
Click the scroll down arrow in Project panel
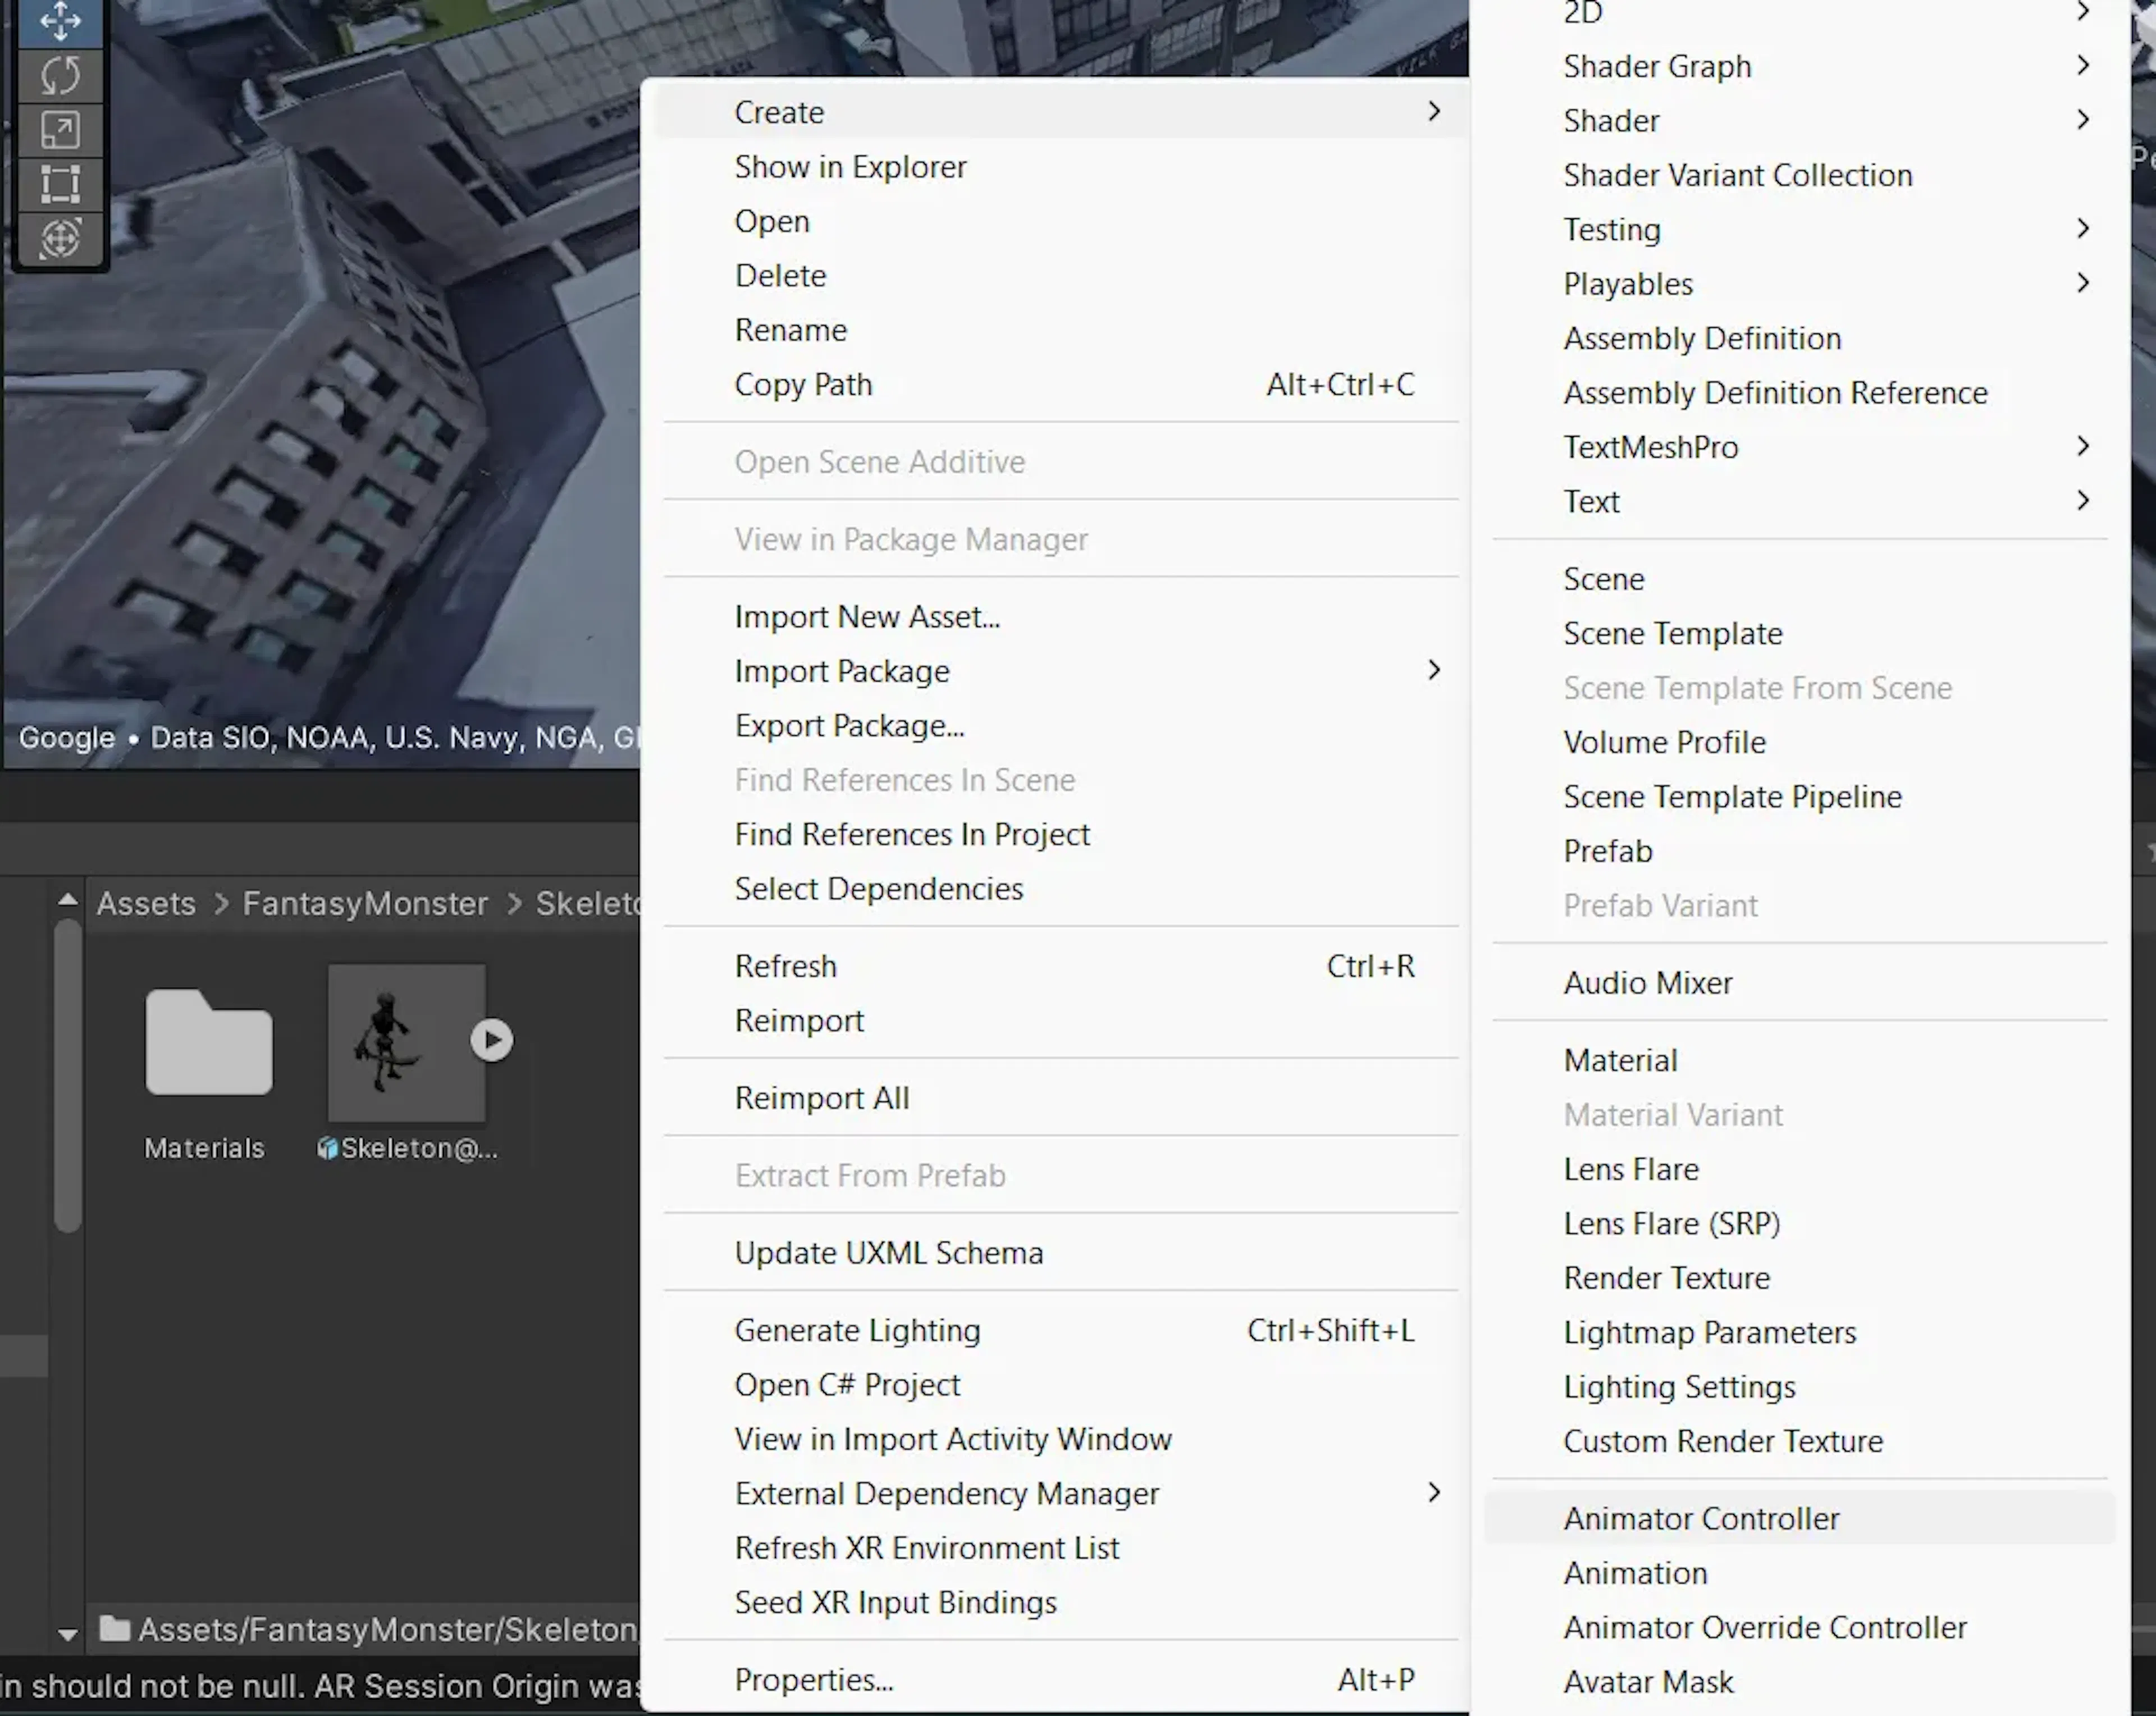point(68,1635)
